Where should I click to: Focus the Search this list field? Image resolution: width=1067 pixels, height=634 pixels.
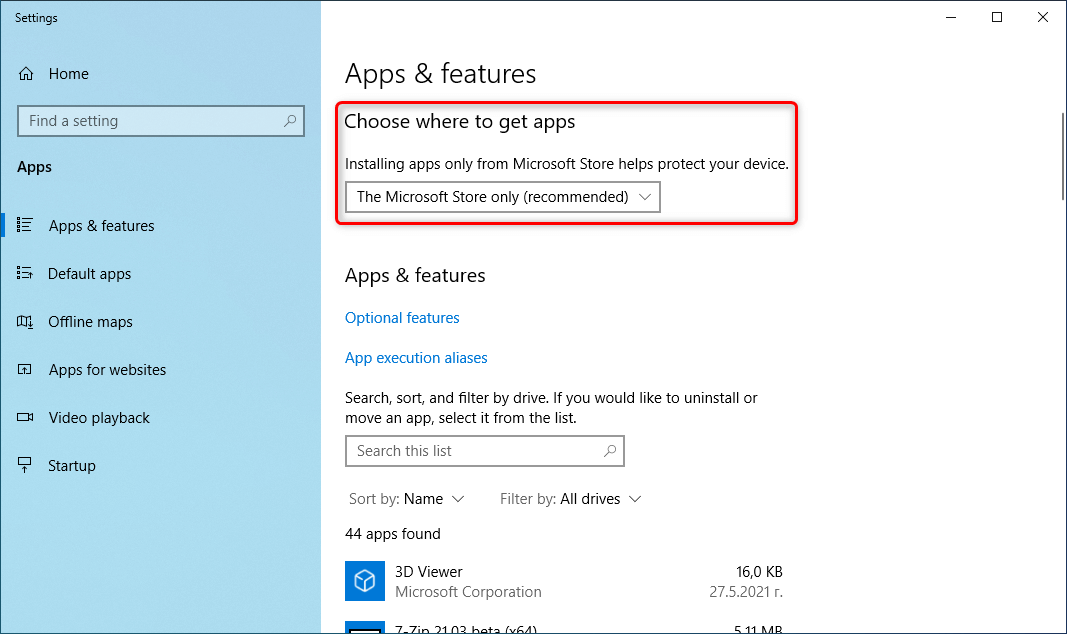[485, 451]
